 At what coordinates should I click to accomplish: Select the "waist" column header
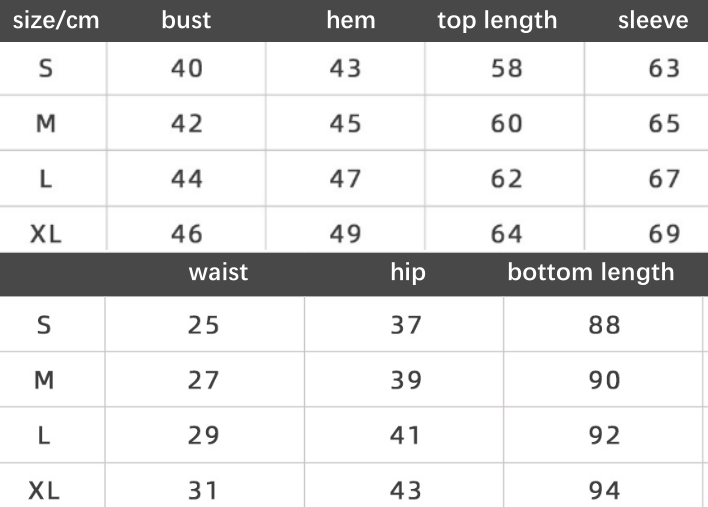click(218, 272)
